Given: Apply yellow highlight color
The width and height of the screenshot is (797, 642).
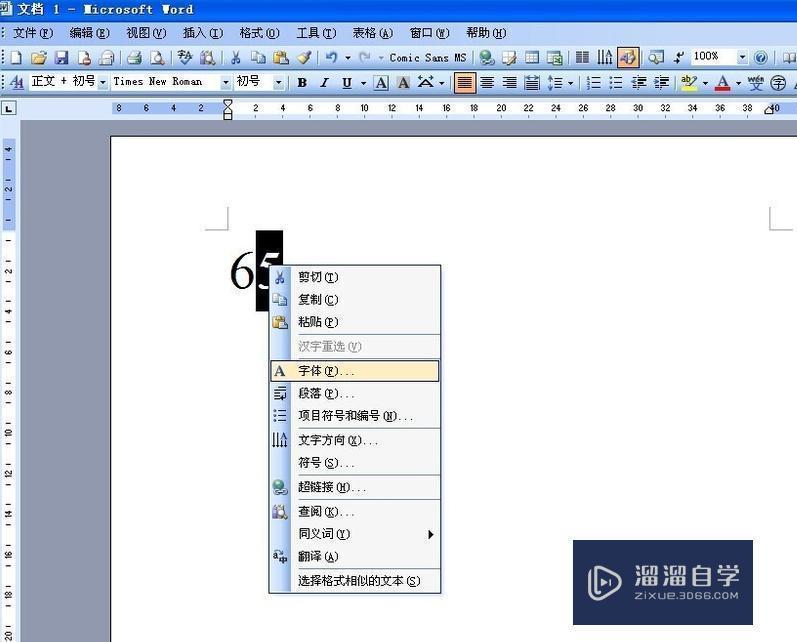Looking at the screenshot, I should coord(689,82).
